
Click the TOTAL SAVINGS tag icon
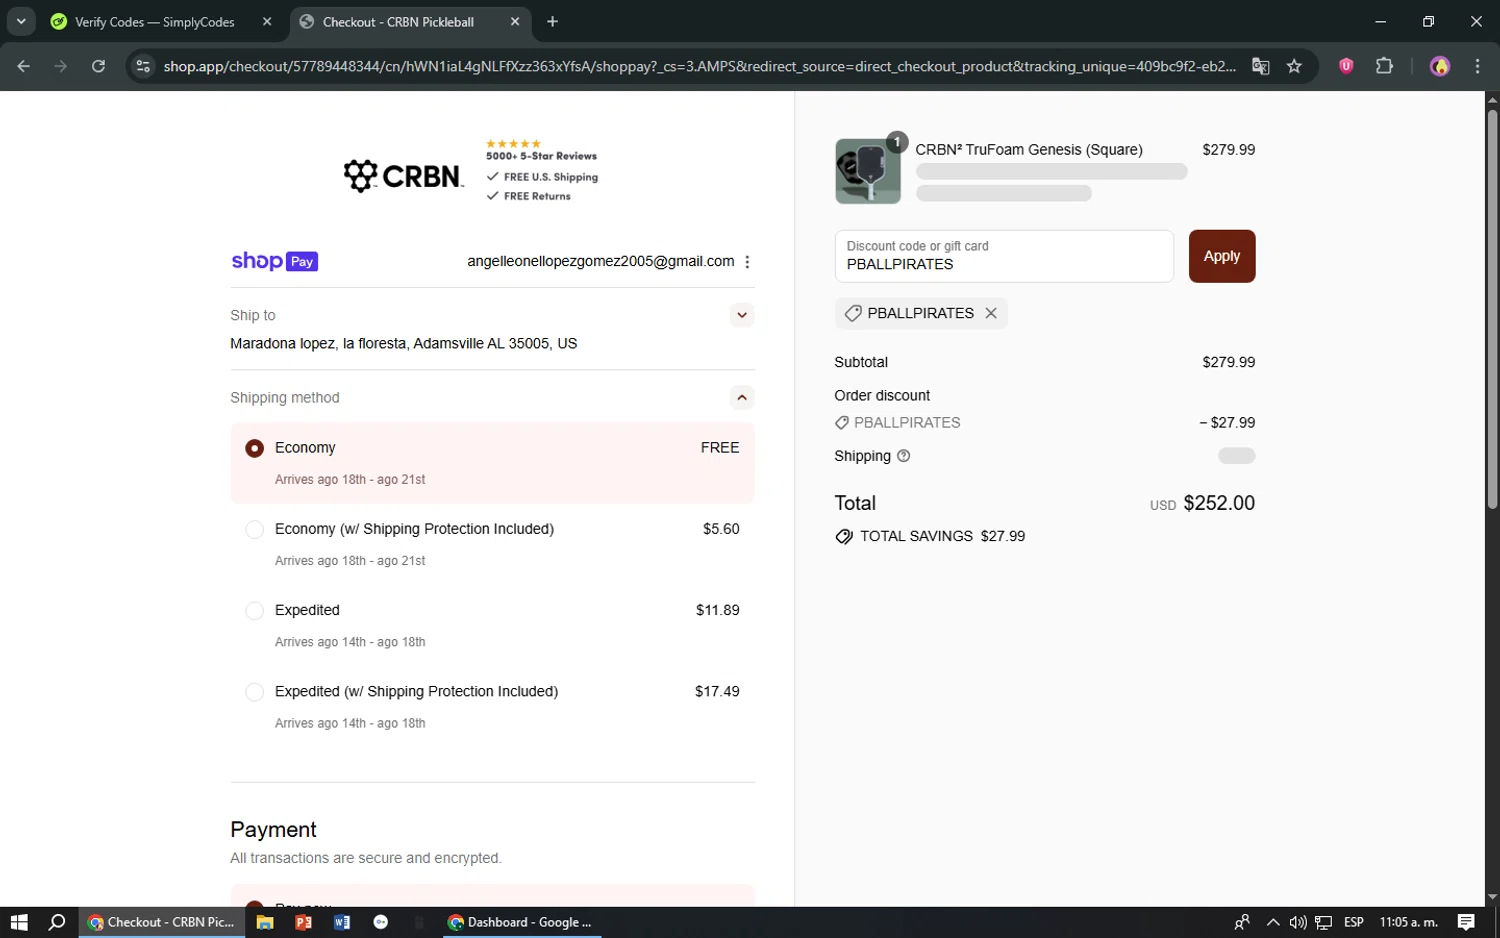[844, 536]
